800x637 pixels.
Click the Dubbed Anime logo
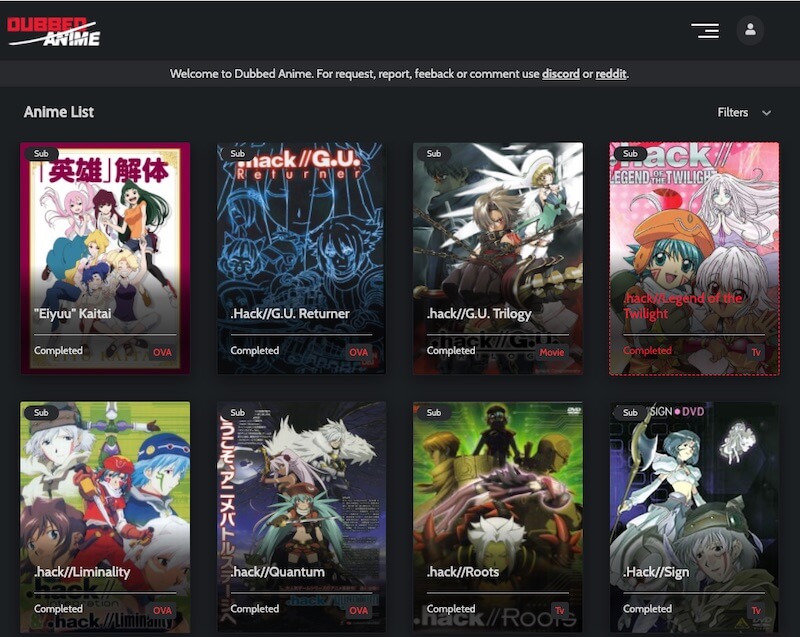tap(54, 32)
